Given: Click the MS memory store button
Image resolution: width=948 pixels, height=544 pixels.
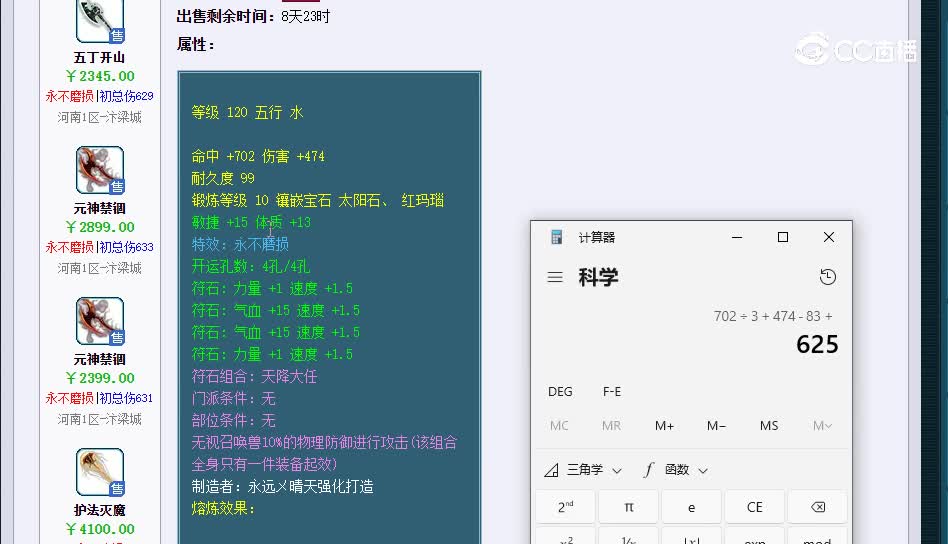Looking at the screenshot, I should pyautogui.click(x=769, y=426).
